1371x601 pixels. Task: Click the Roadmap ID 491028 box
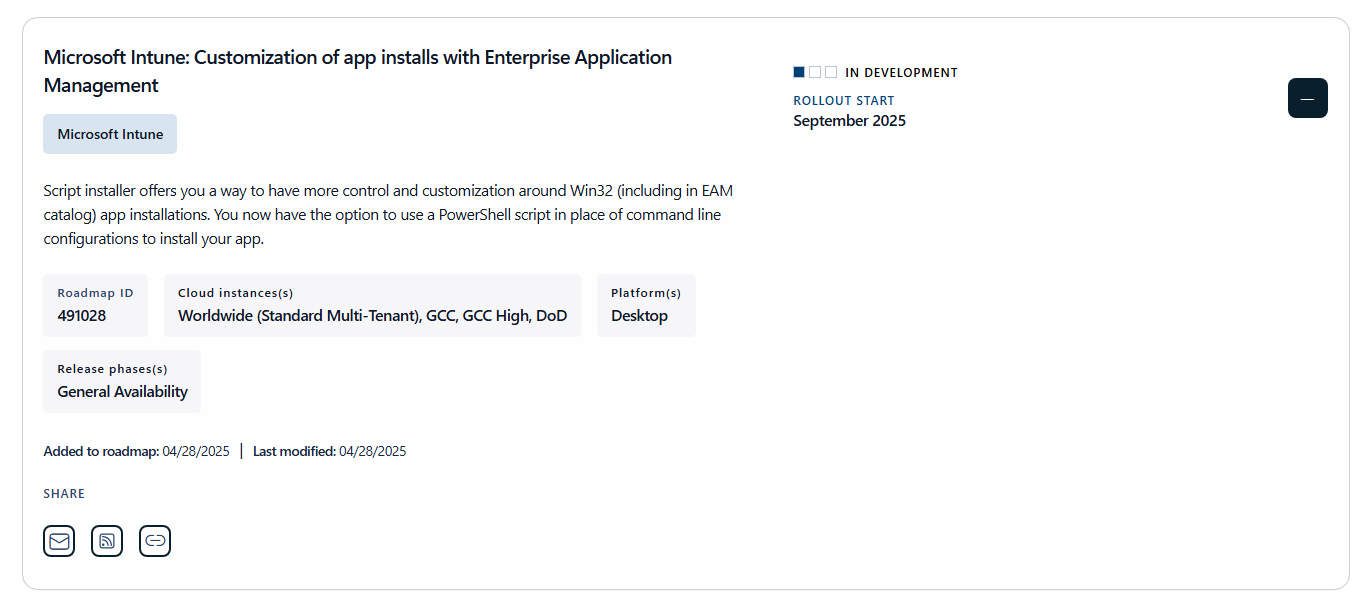95,305
